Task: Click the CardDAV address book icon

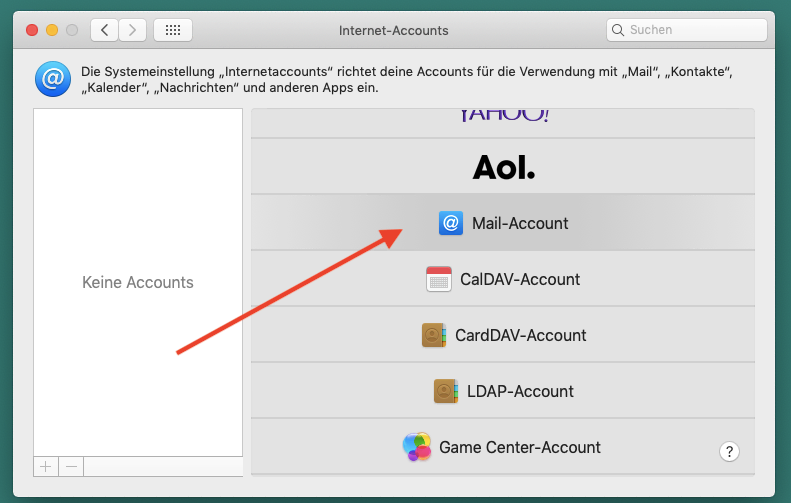Action: click(x=434, y=336)
